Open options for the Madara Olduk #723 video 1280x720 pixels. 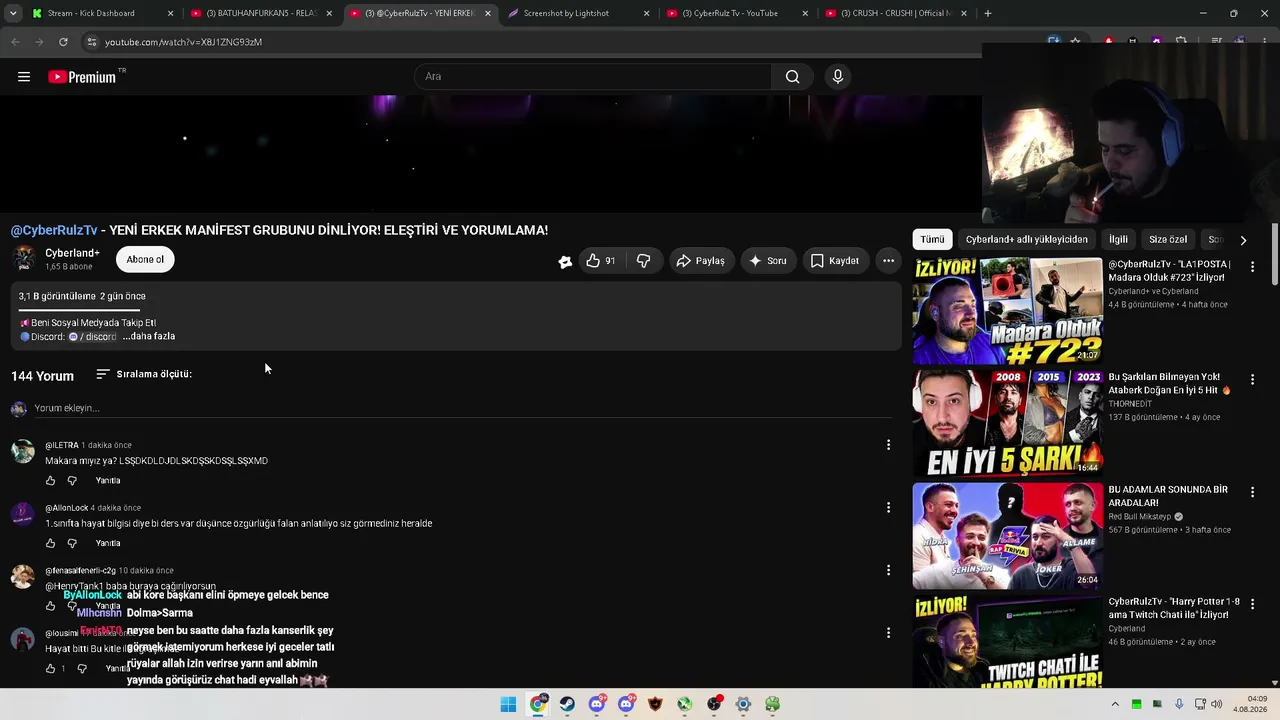[1252, 267]
